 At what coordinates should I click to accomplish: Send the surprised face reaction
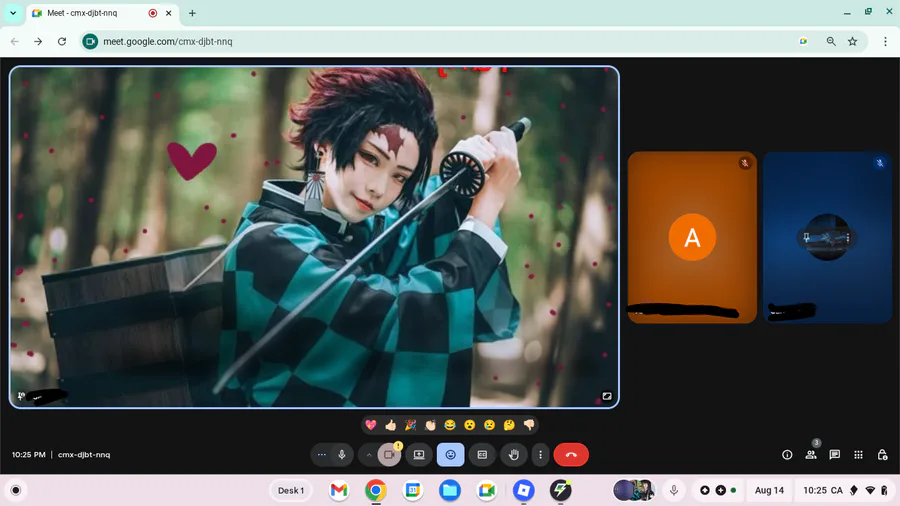(x=470, y=425)
